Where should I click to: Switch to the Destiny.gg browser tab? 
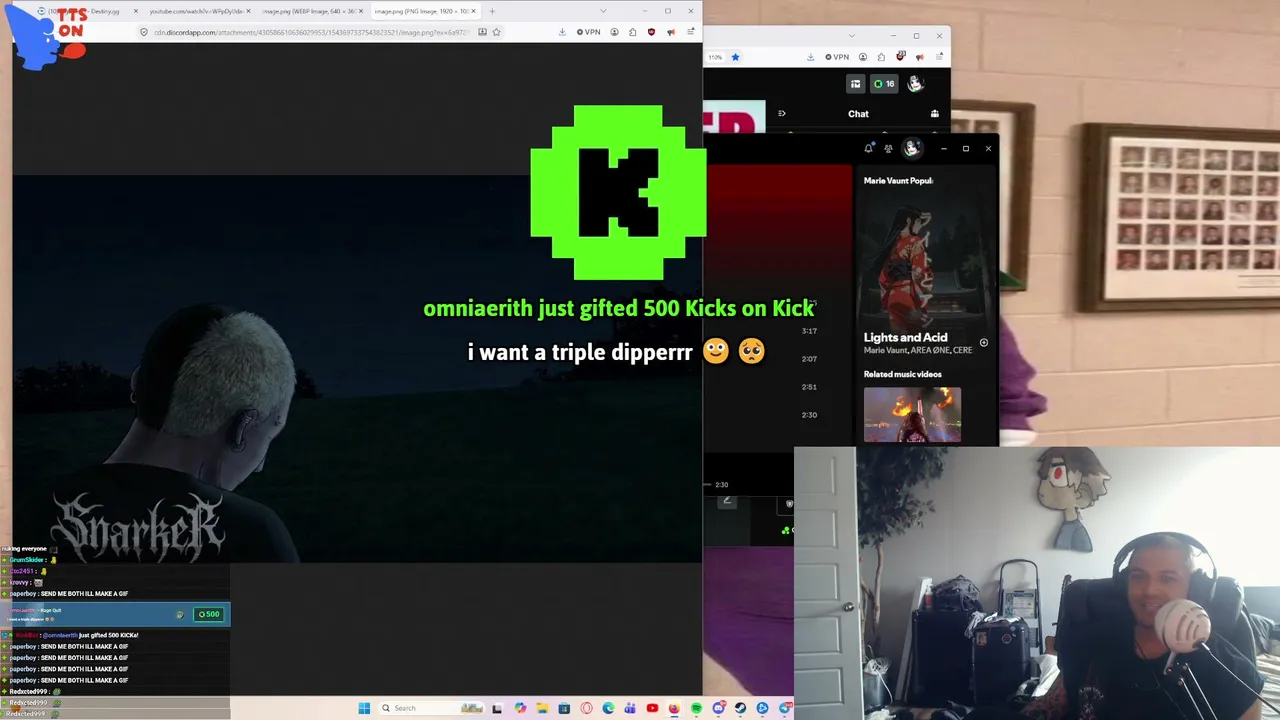coord(90,11)
